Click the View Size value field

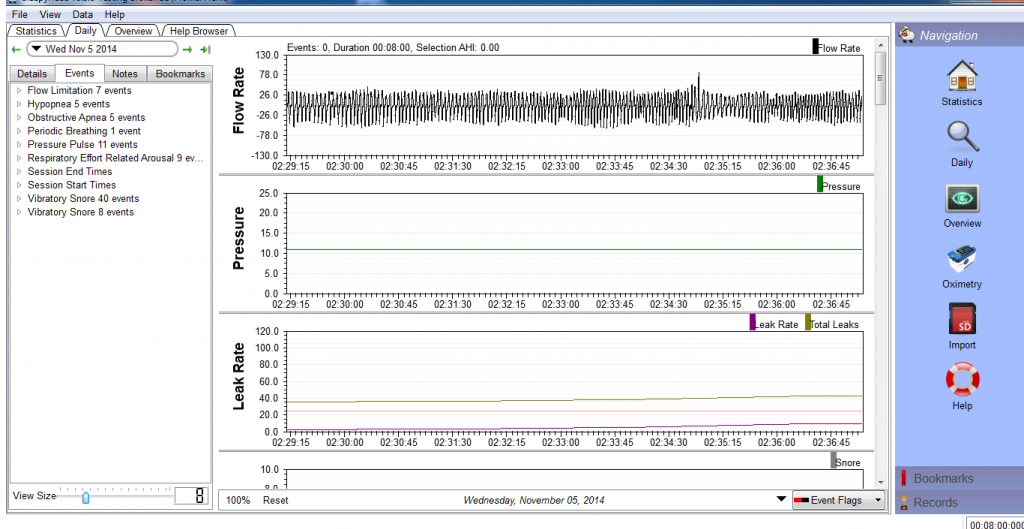coord(191,496)
